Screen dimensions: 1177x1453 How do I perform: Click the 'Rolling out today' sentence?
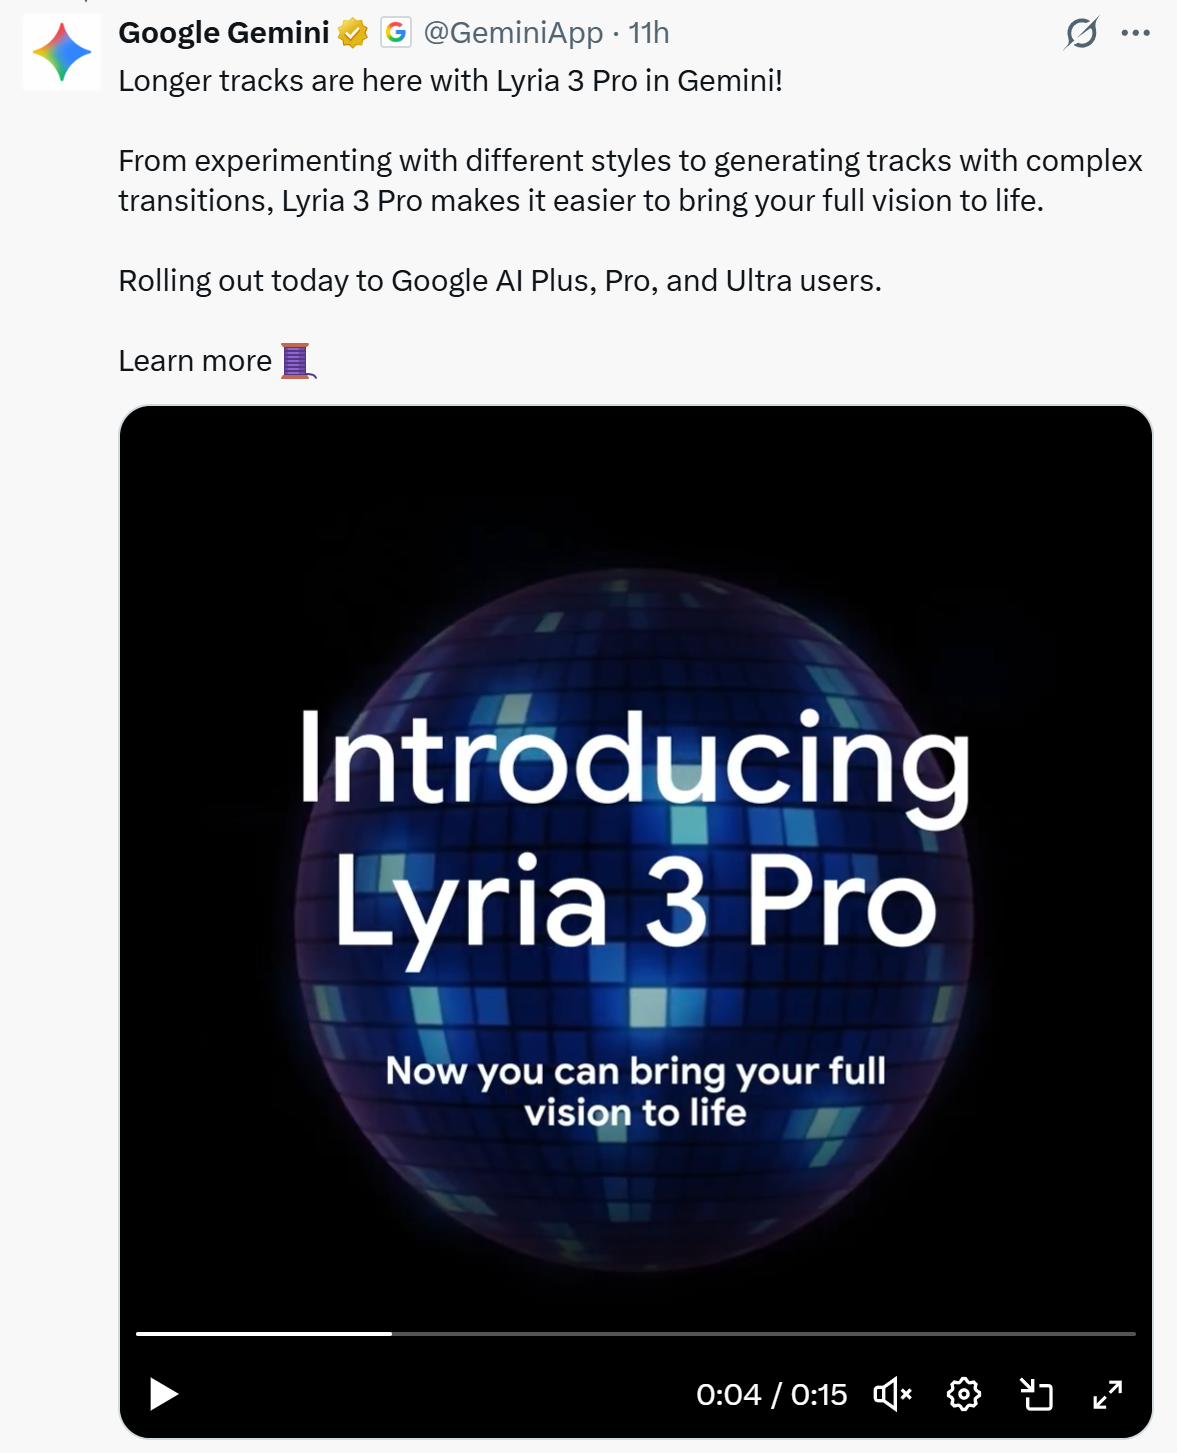500,281
